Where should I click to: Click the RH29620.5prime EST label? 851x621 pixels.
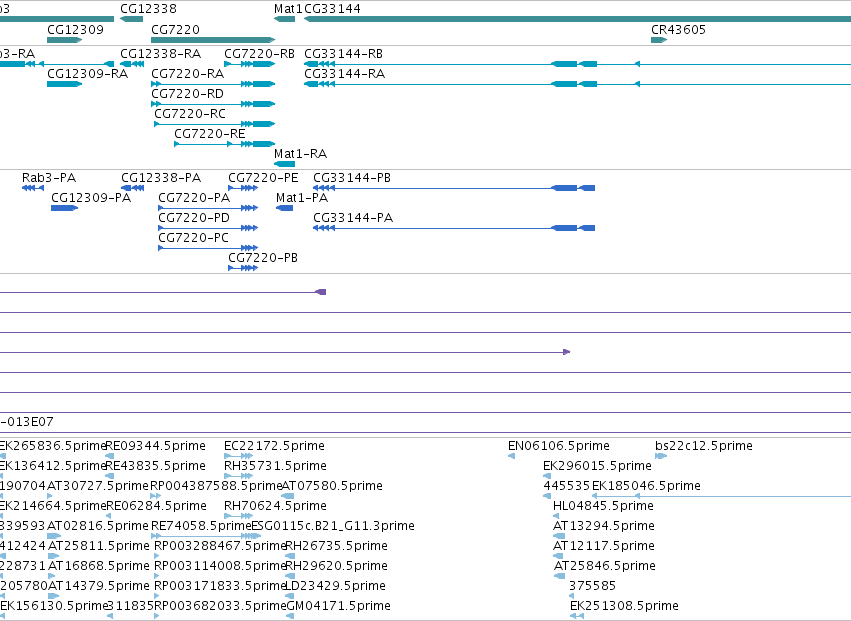[336, 566]
